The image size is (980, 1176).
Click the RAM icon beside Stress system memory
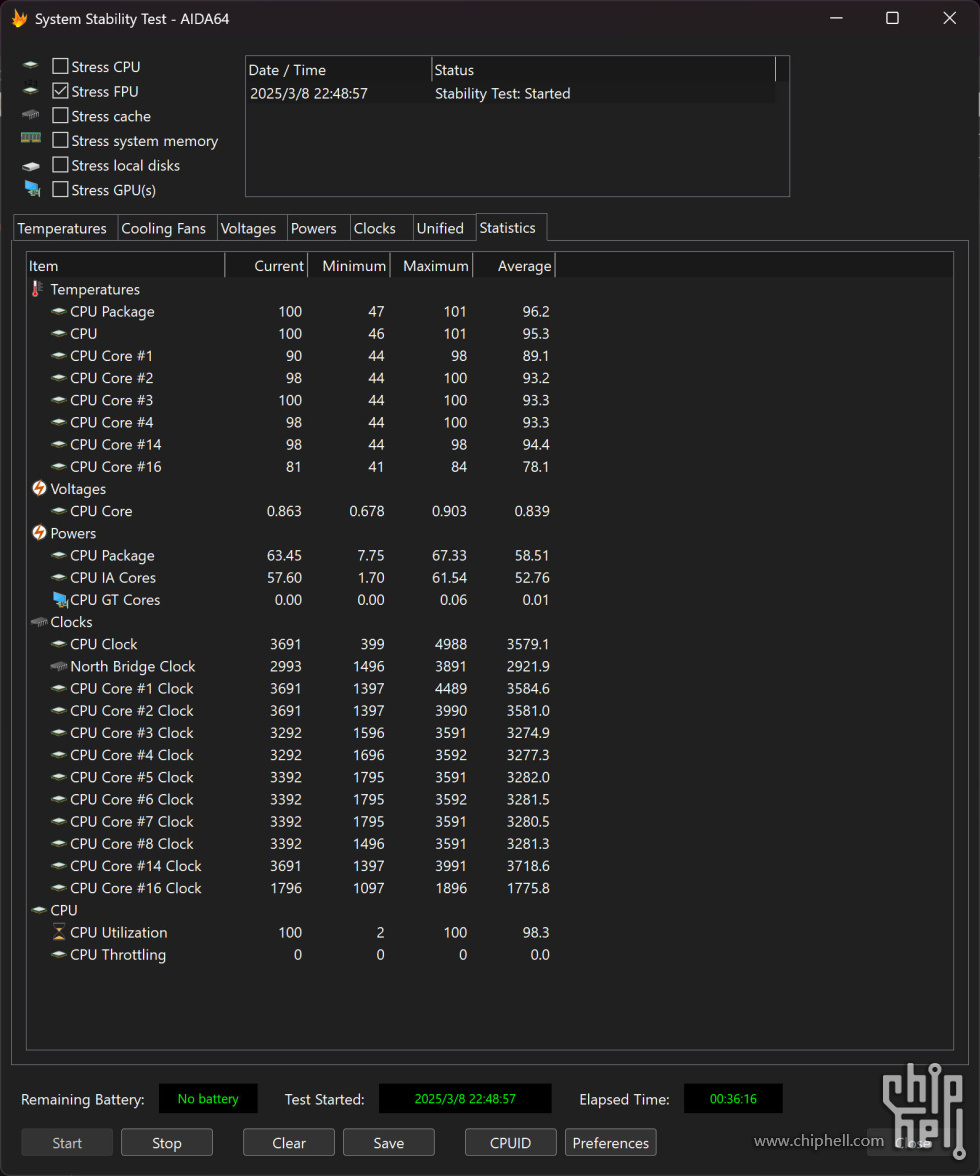pyautogui.click(x=31, y=139)
